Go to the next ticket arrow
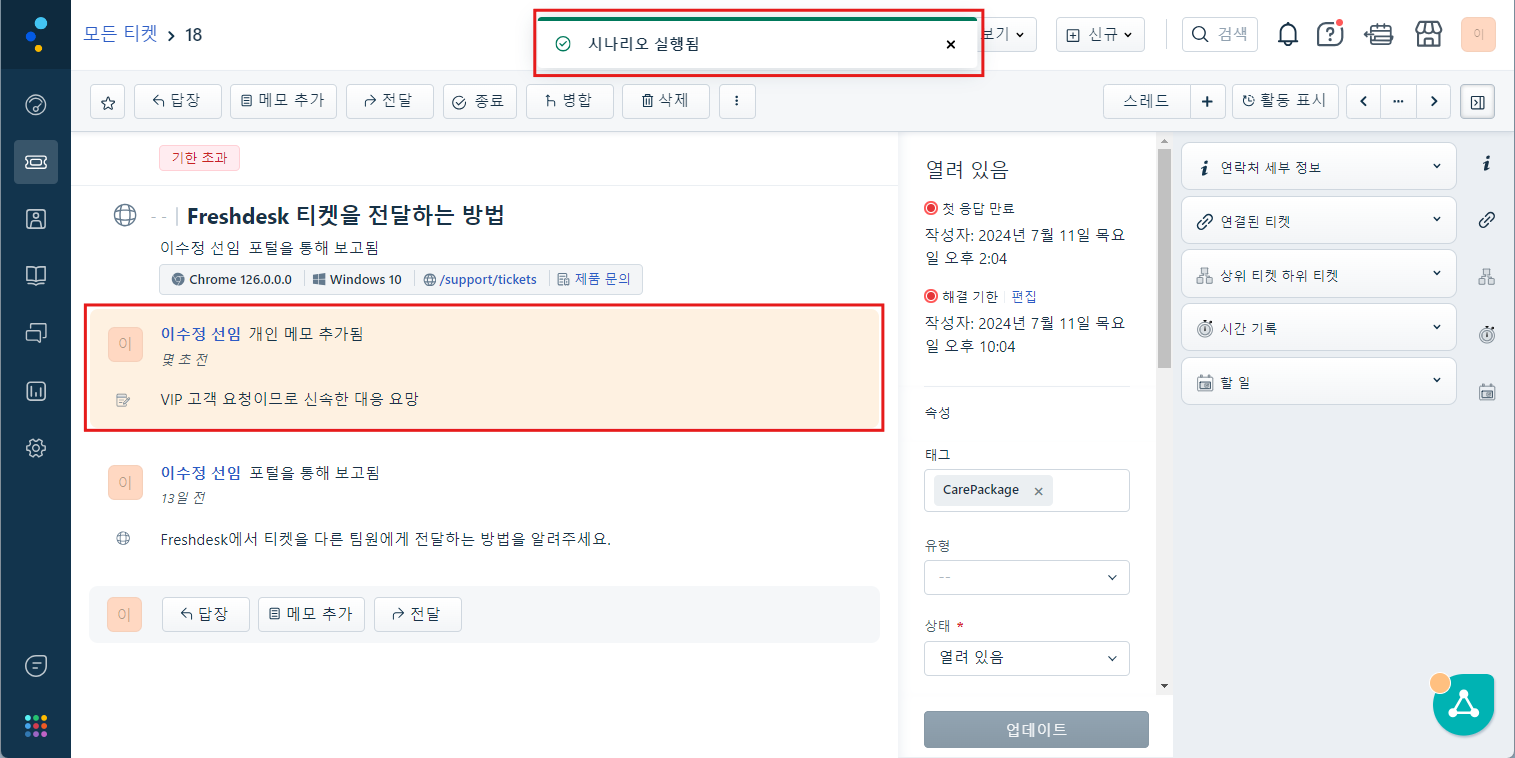This screenshot has height=758, width=1515. (x=1434, y=101)
